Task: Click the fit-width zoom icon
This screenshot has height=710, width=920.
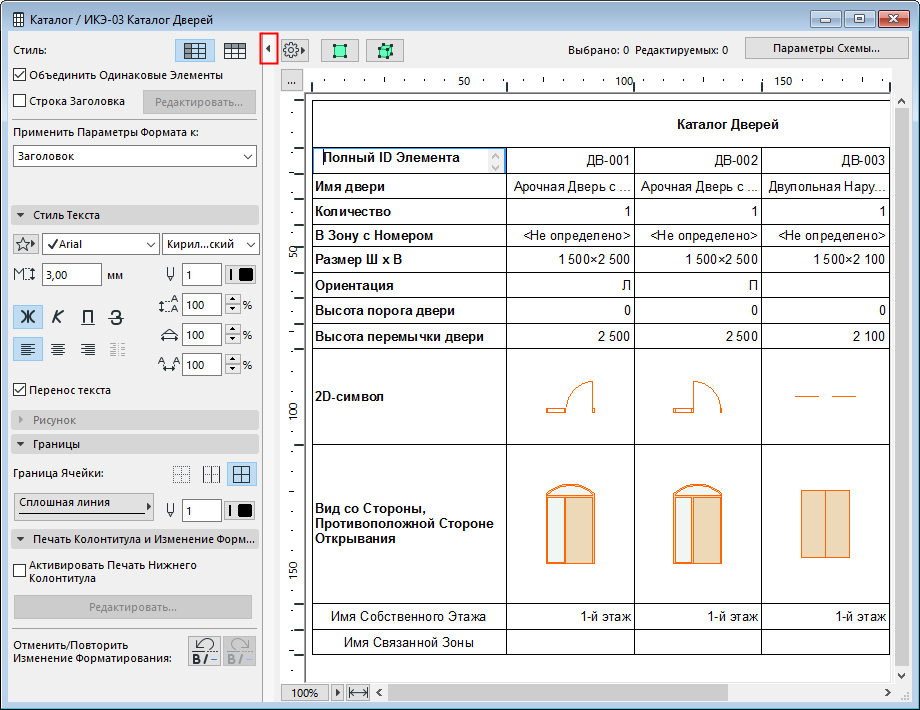Action: [x=358, y=693]
